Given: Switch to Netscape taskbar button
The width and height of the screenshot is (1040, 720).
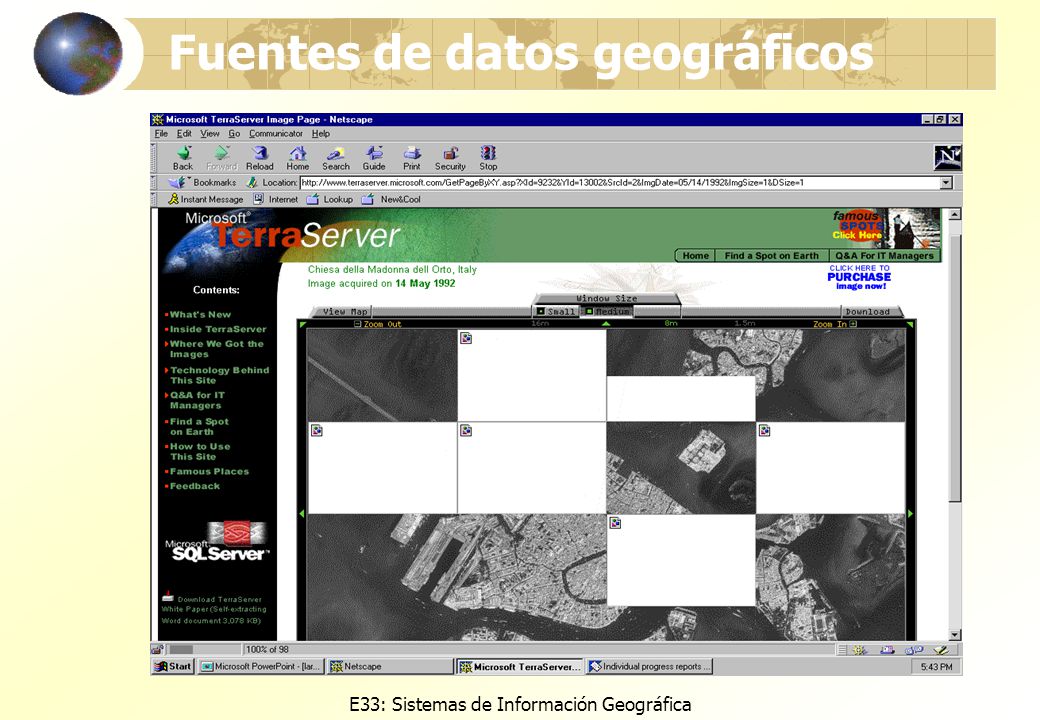Looking at the screenshot, I should pos(389,666).
